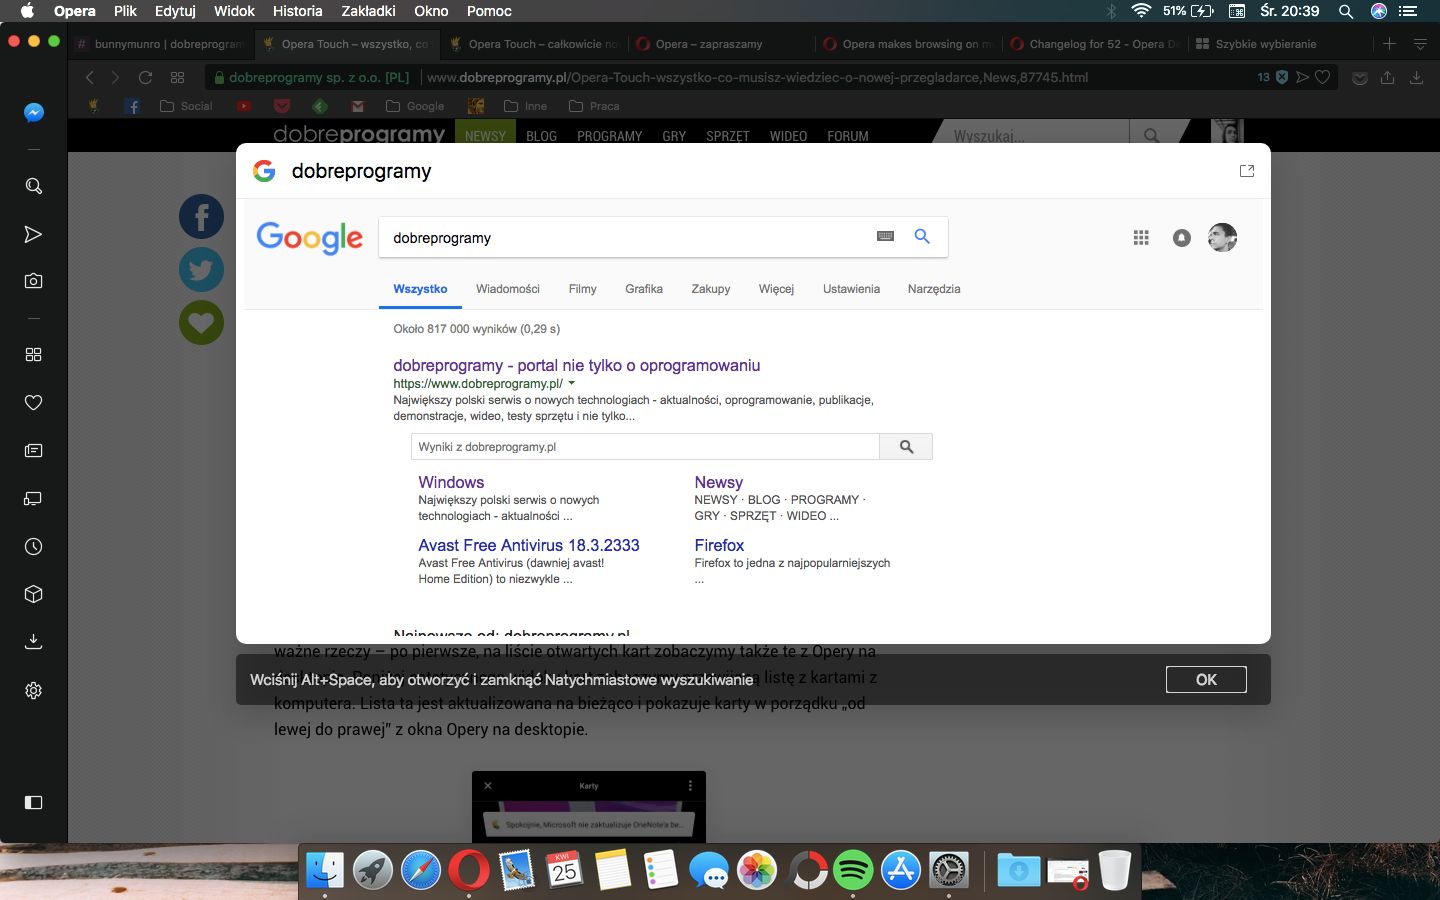The height and width of the screenshot is (900, 1440).
Task: Open the sidebar search icon
Action: 33,186
